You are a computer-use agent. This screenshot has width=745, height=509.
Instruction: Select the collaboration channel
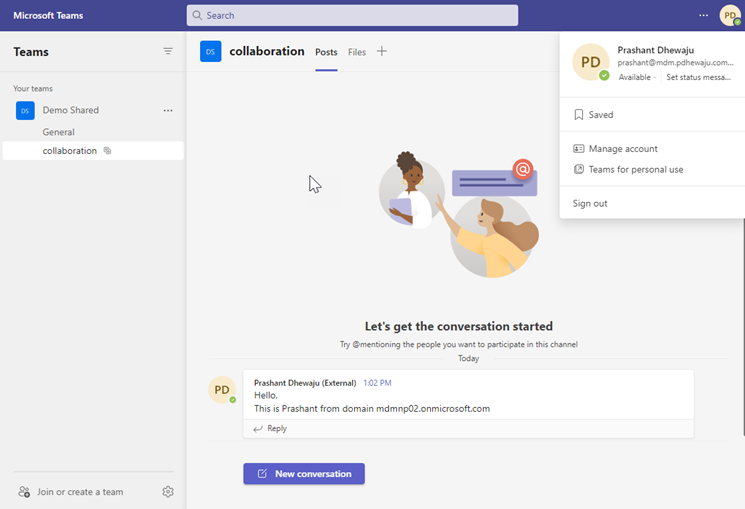tap(93, 151)
